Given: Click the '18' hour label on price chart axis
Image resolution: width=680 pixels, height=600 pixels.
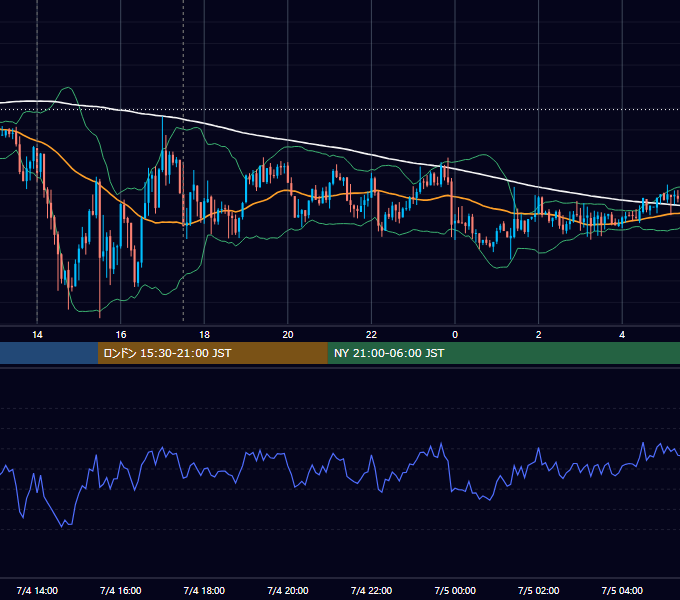Looking at the screenshot, I should 204,335.
